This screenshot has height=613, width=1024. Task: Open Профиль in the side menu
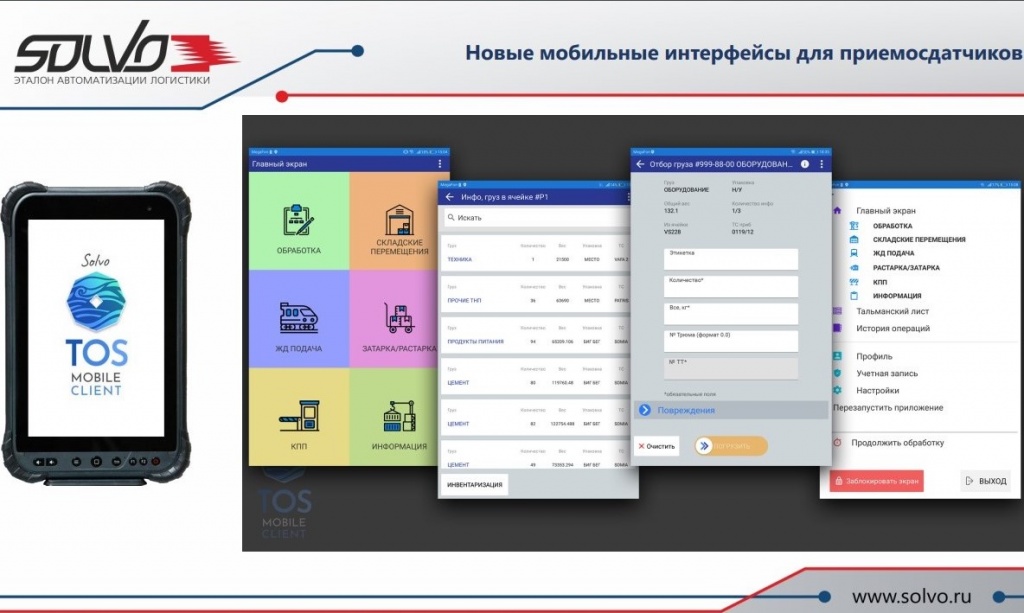coord(874,356)
